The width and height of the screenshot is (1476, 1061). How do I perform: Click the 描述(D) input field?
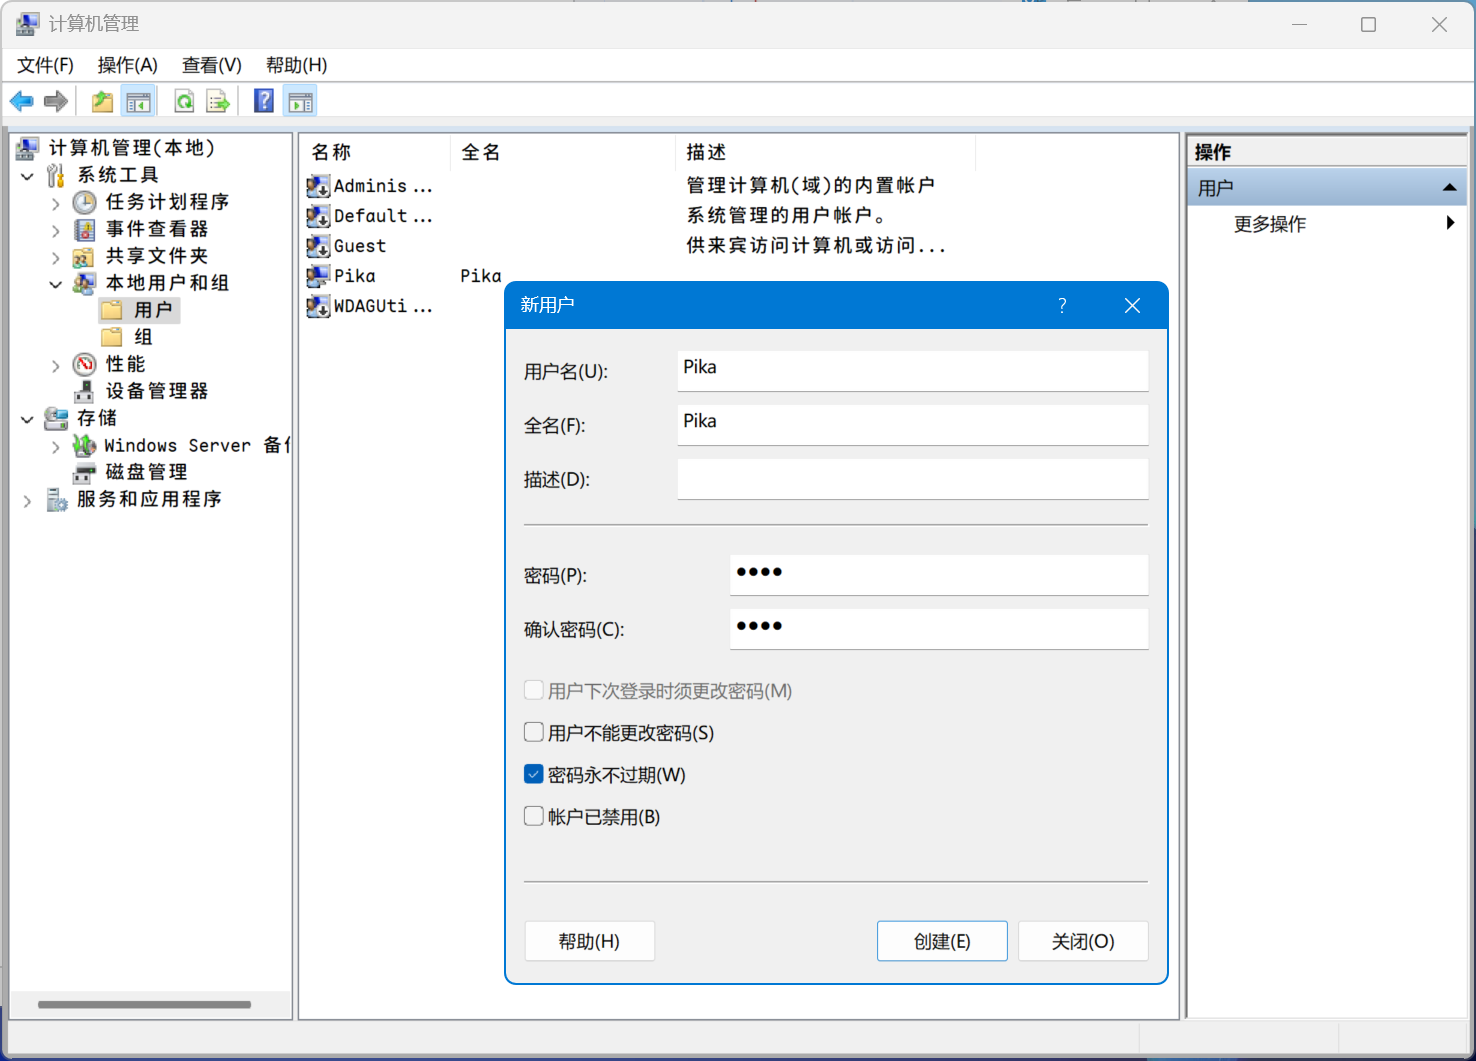click(912, 478)
